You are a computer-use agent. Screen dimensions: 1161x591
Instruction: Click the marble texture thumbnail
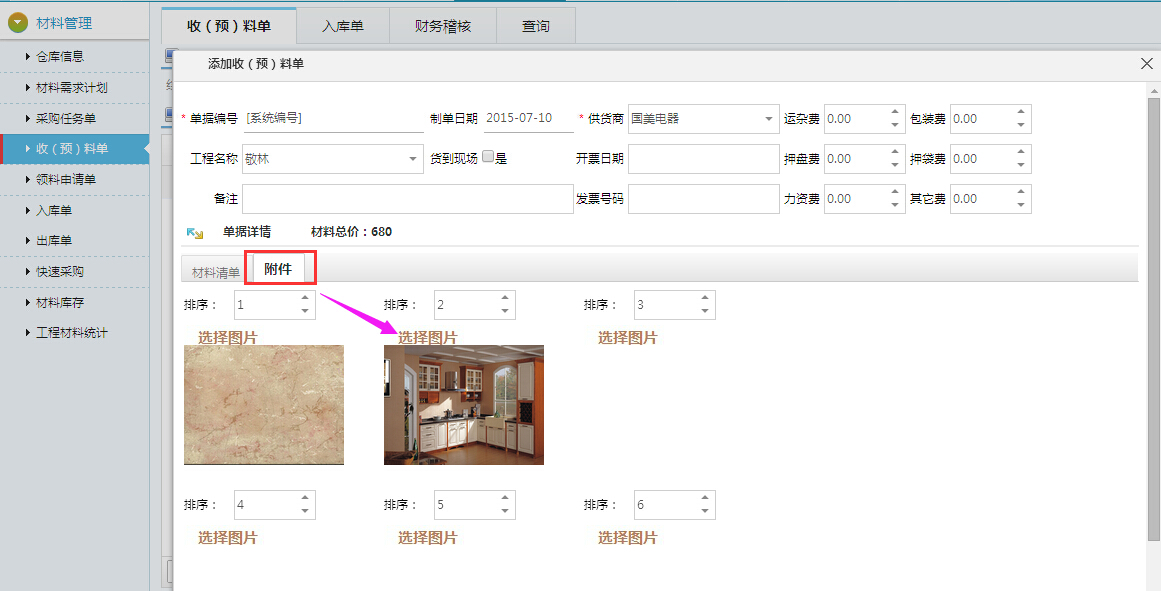point(263,404)
